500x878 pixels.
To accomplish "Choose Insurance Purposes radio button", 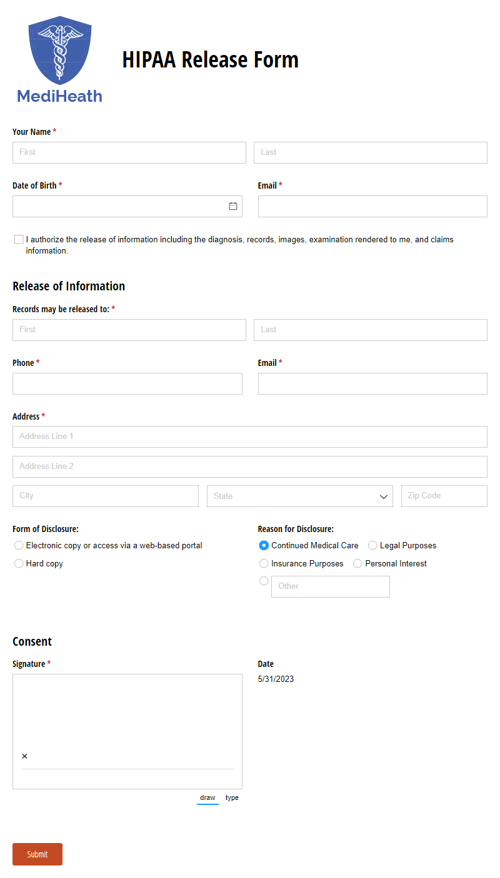I will (x=264, y=563).
